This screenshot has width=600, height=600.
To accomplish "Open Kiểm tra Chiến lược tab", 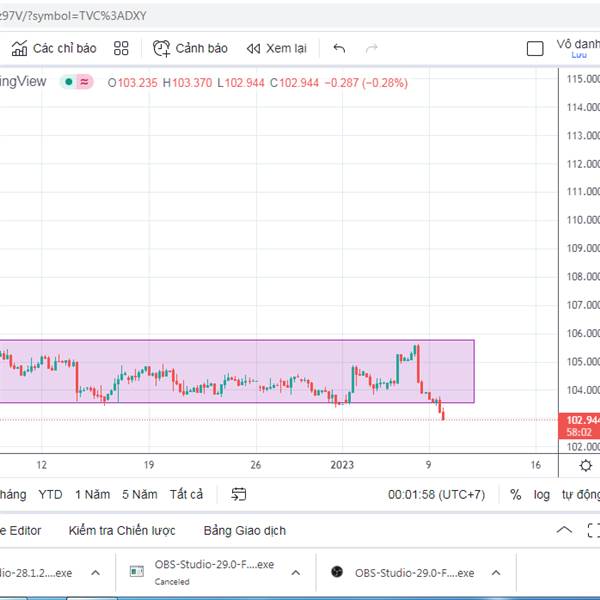I will click(122, 530).
